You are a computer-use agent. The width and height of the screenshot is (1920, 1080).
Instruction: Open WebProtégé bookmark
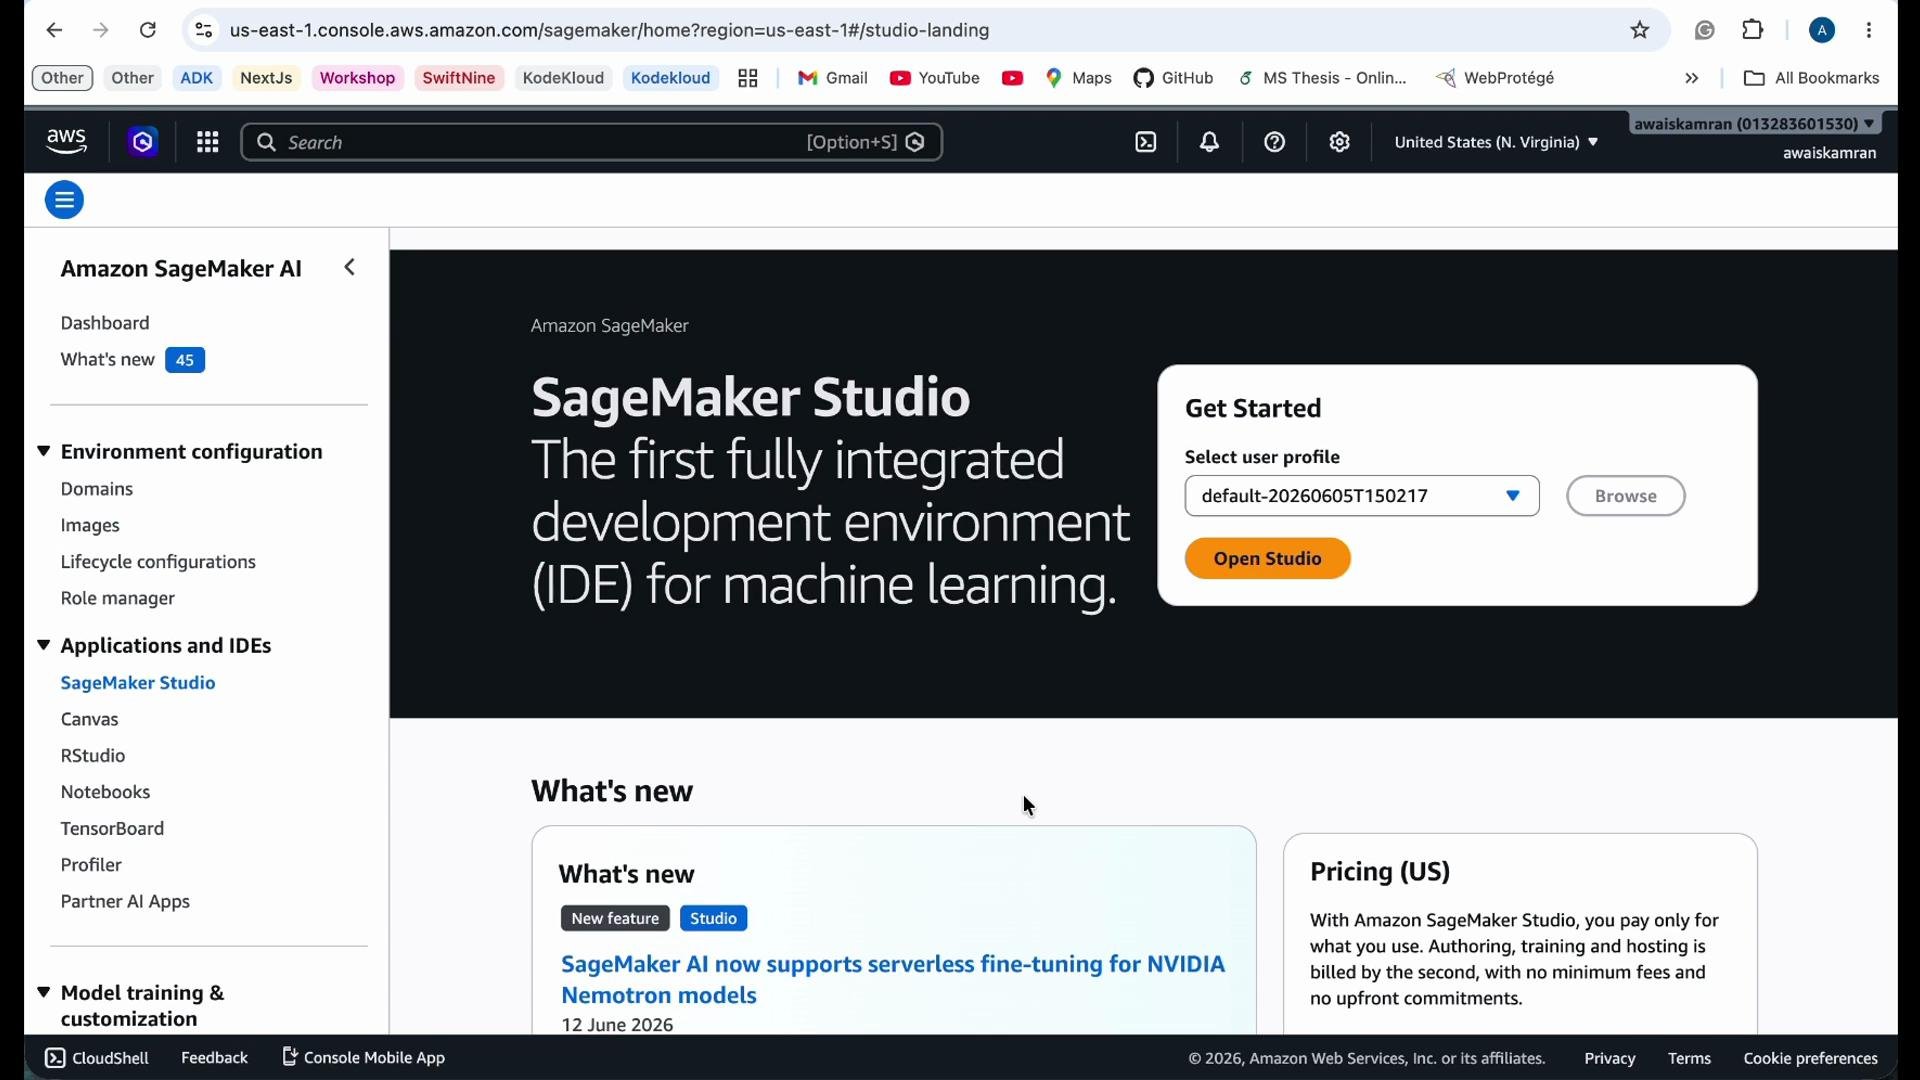point(1496,79)
